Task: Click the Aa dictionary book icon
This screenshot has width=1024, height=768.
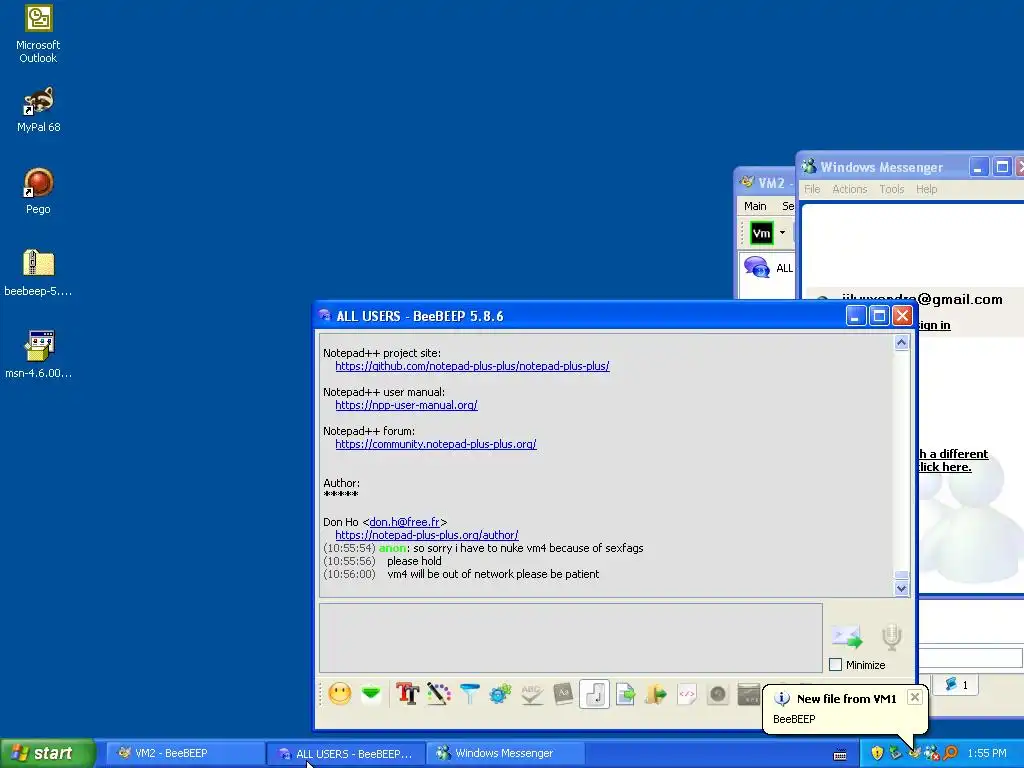Action: tap(563, 694)
